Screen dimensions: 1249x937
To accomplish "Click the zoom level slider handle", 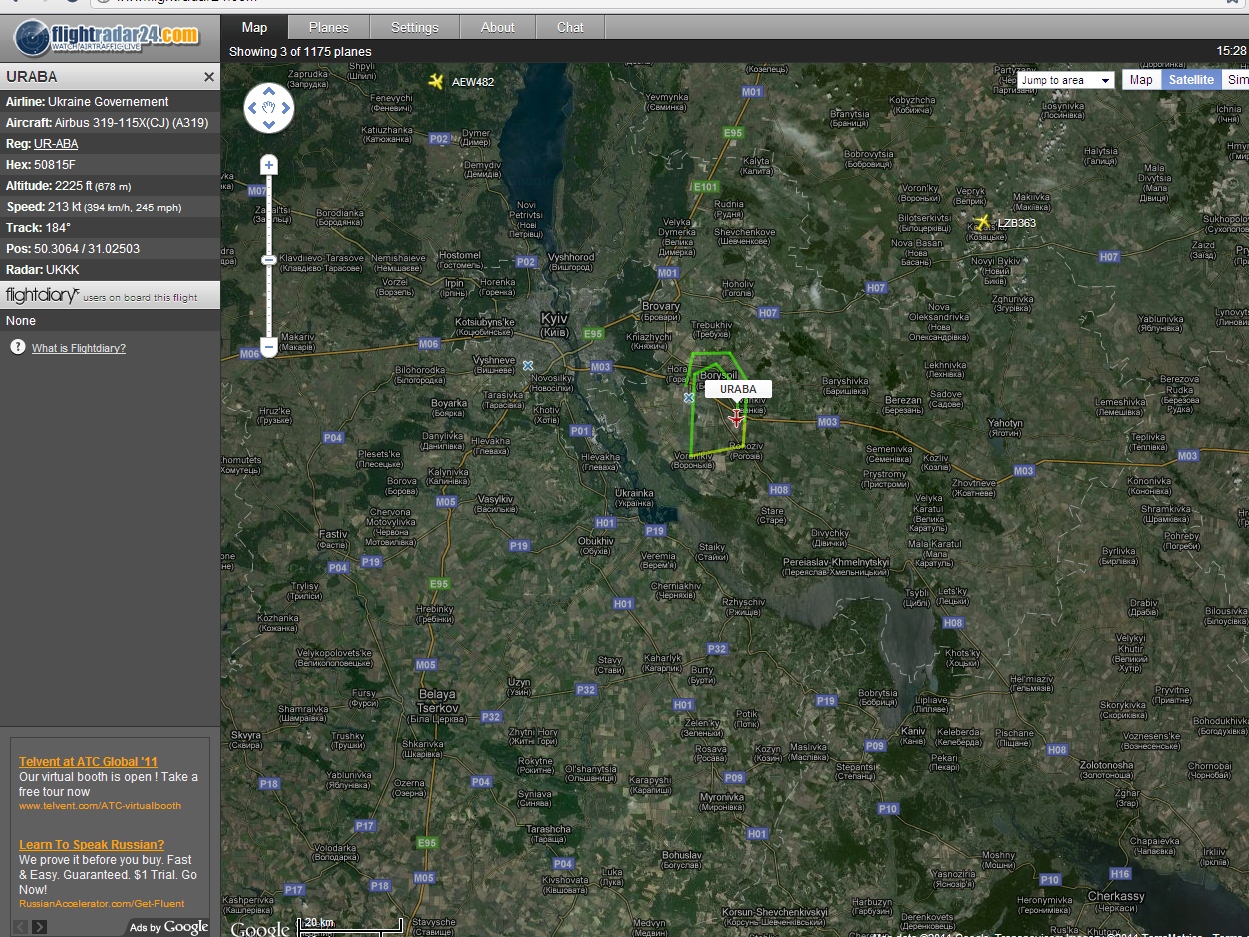I will (x=268, y=260).
